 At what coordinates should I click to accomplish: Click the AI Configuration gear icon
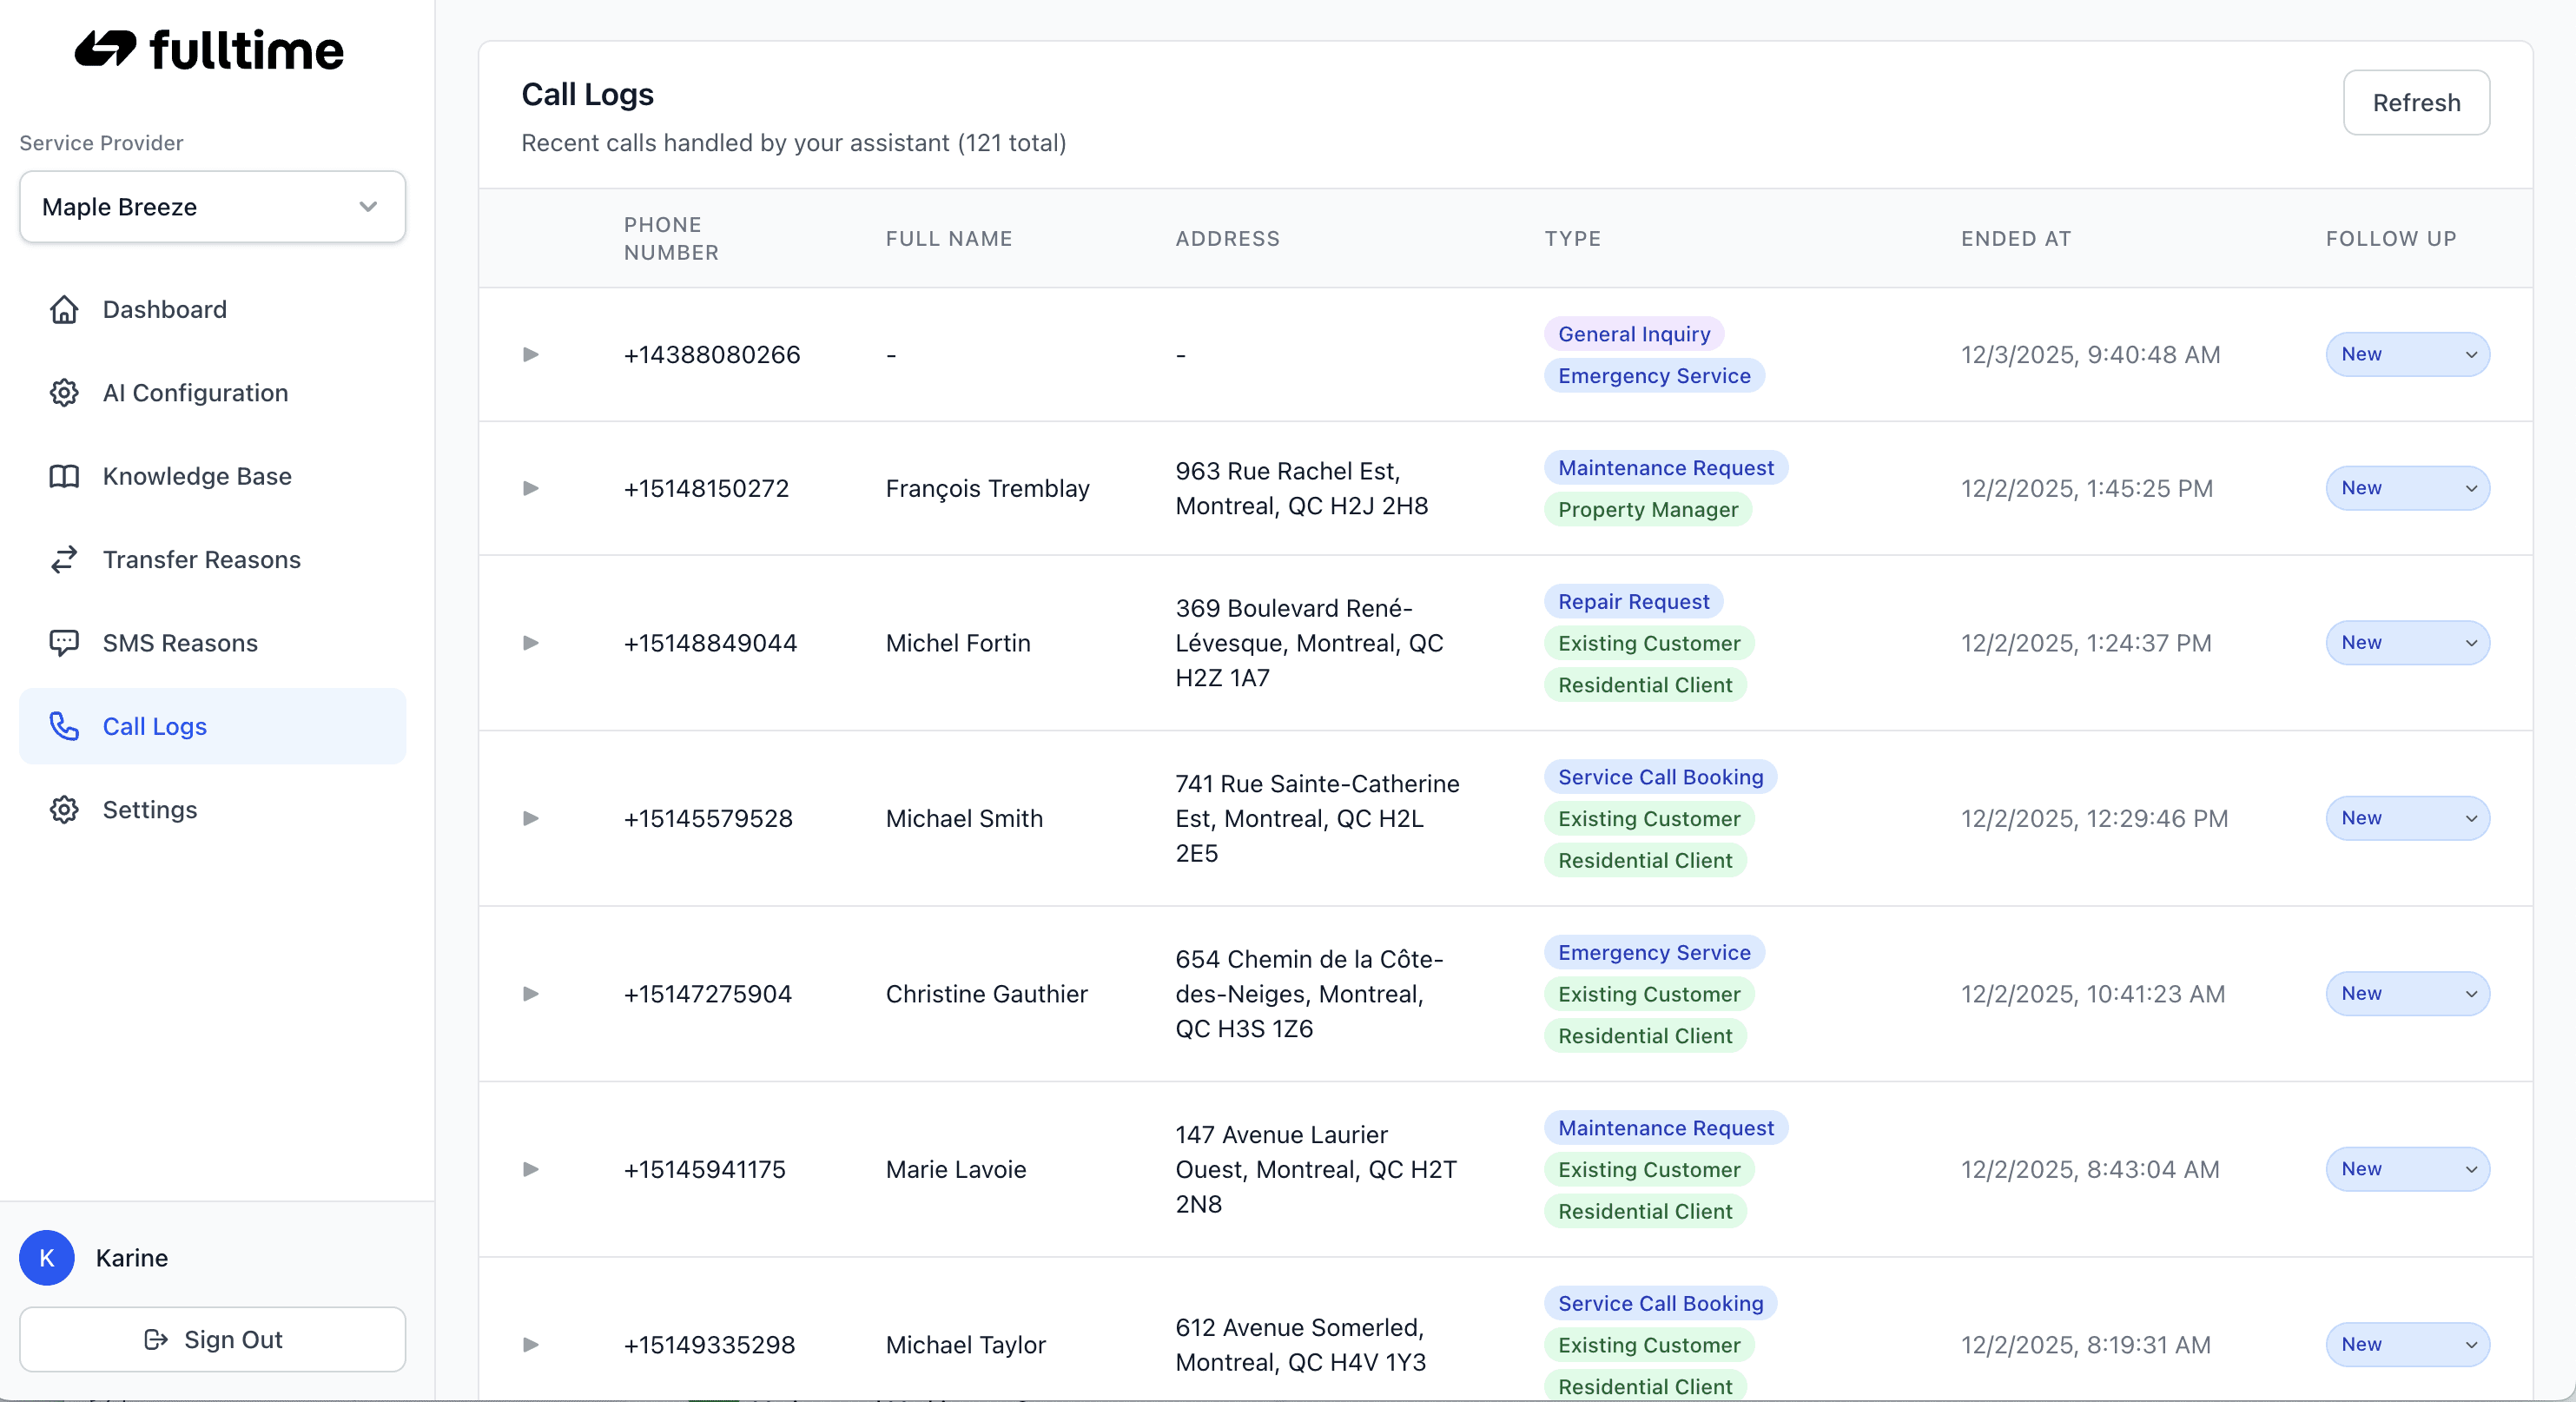click(x=64, y=393)
